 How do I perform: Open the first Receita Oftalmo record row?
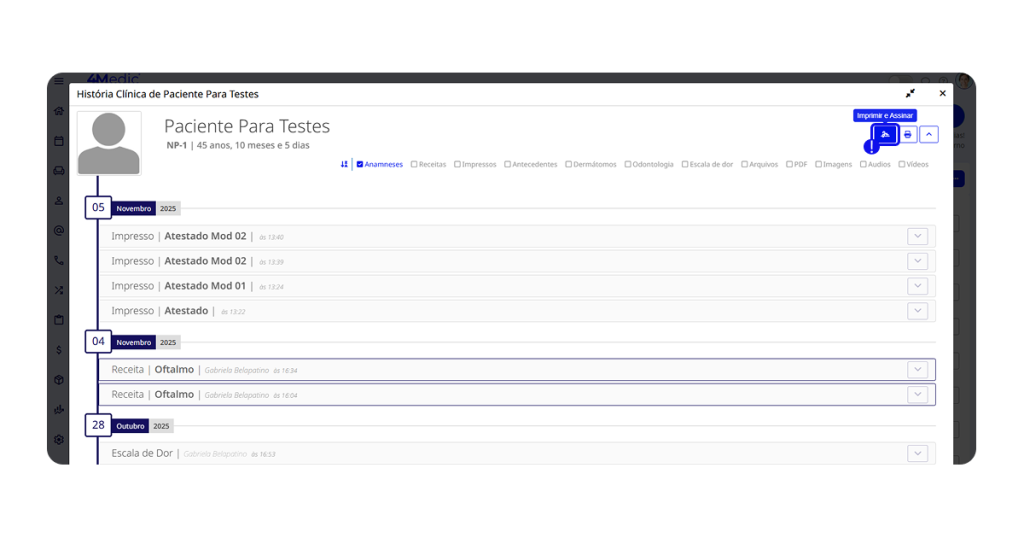click(x=500, y=370)
